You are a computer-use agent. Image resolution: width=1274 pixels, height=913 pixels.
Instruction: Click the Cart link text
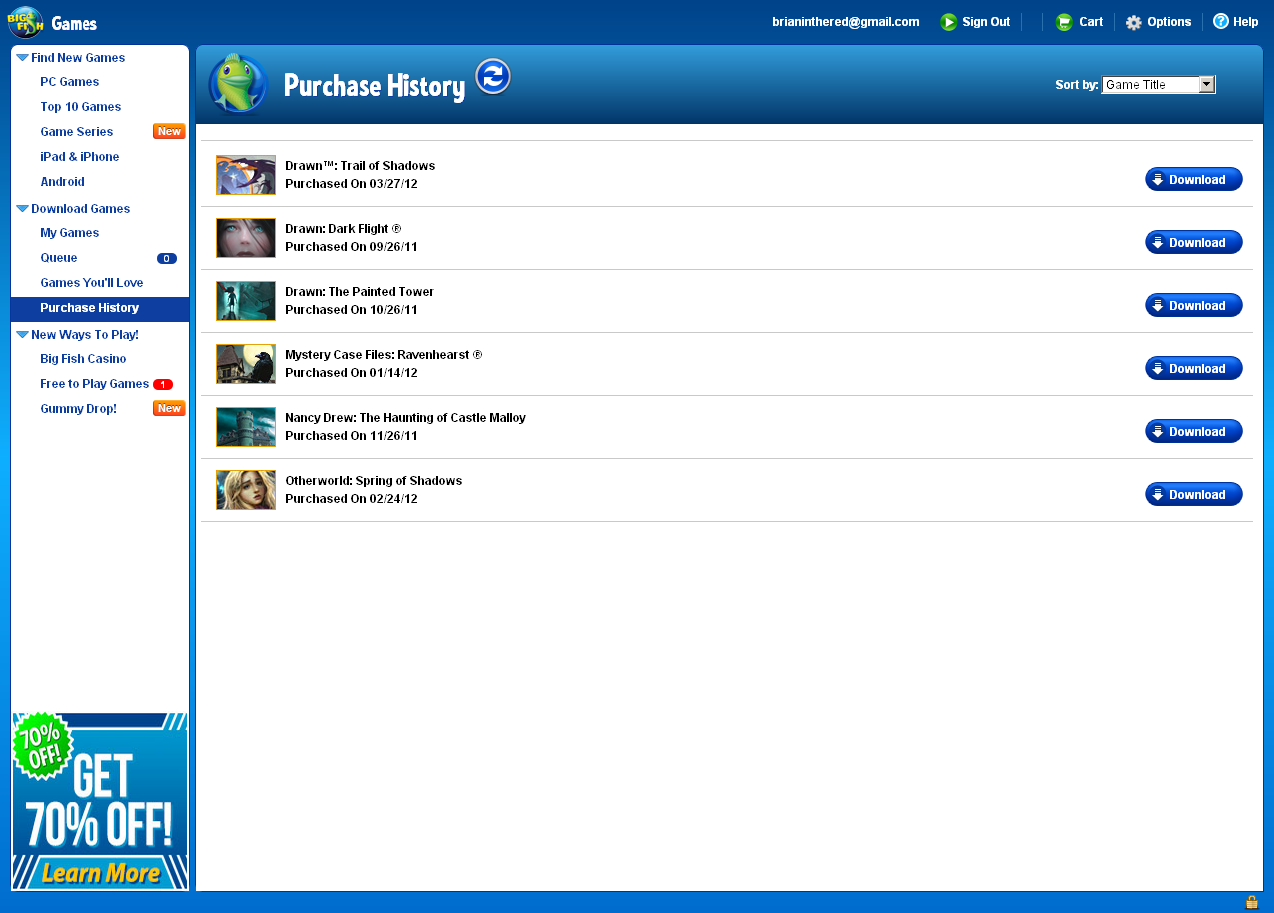(1091, 22)
